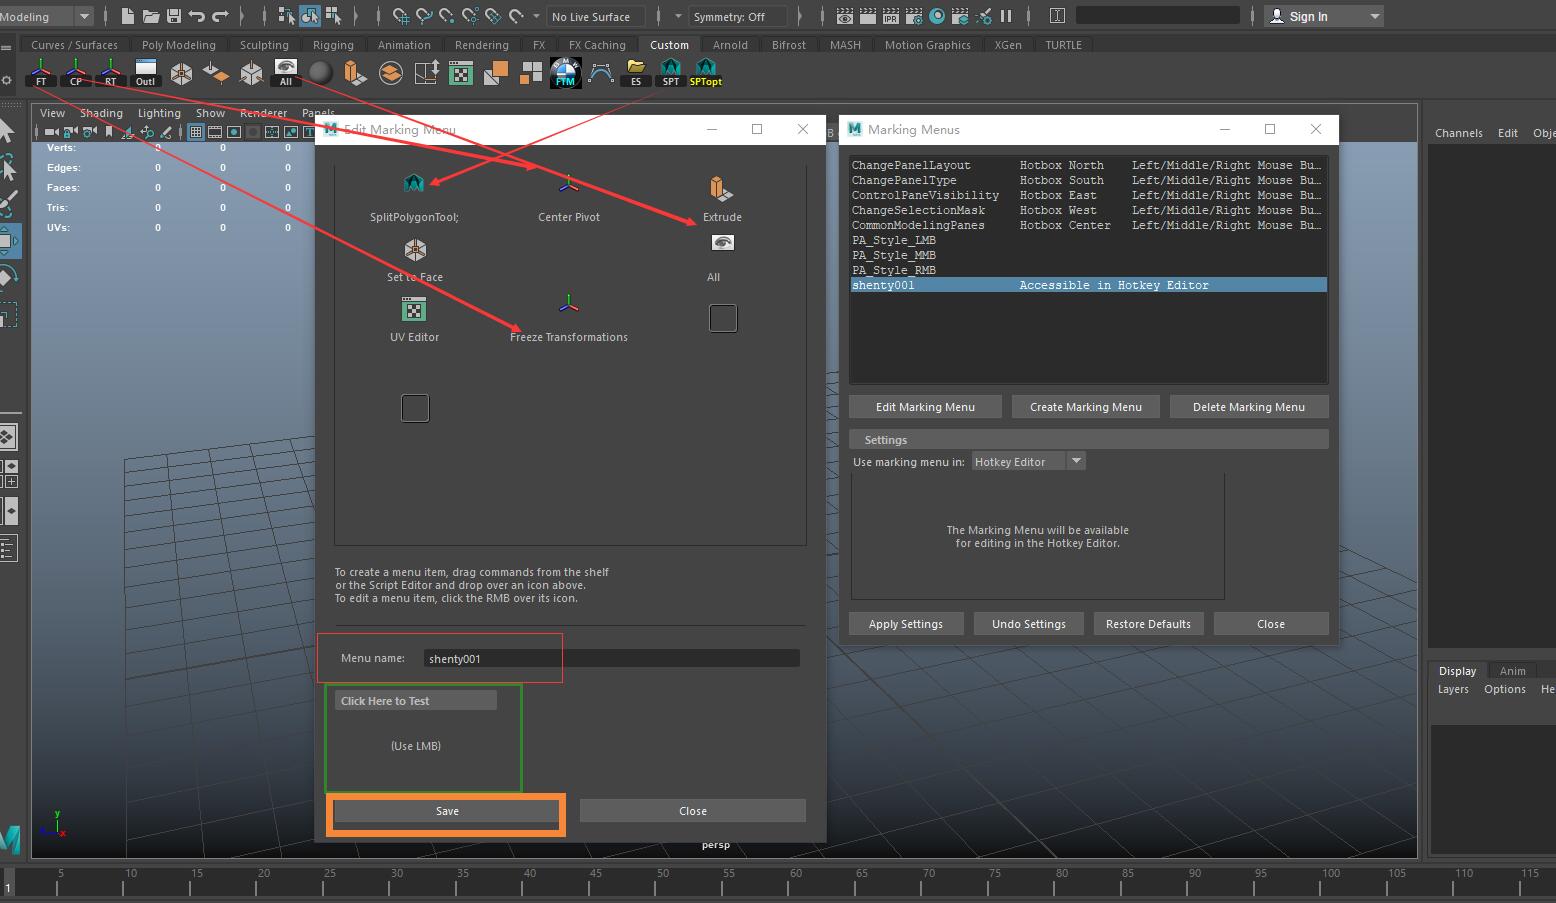
Task: Click the Menu name input field
Action: [611, 658]
